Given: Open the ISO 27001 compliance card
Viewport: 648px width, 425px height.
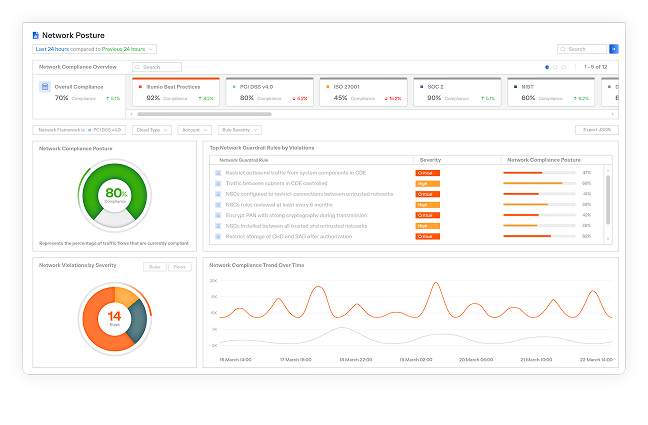Looking at the screenshot, I should [364, 92].
